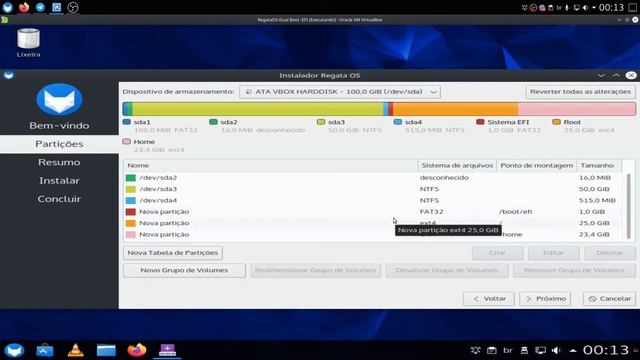This screenshot has height=360, width=640.
Task: Sort by Sistema de arquivos column header
Action: point(457,165)
